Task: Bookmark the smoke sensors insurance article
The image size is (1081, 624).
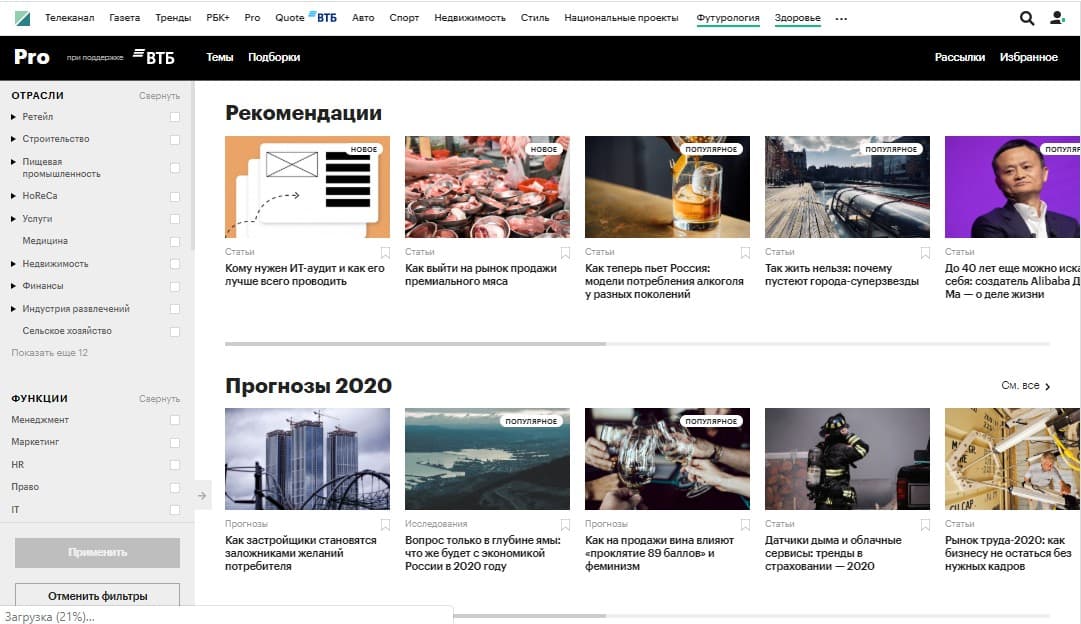Action: pos(925,525)
